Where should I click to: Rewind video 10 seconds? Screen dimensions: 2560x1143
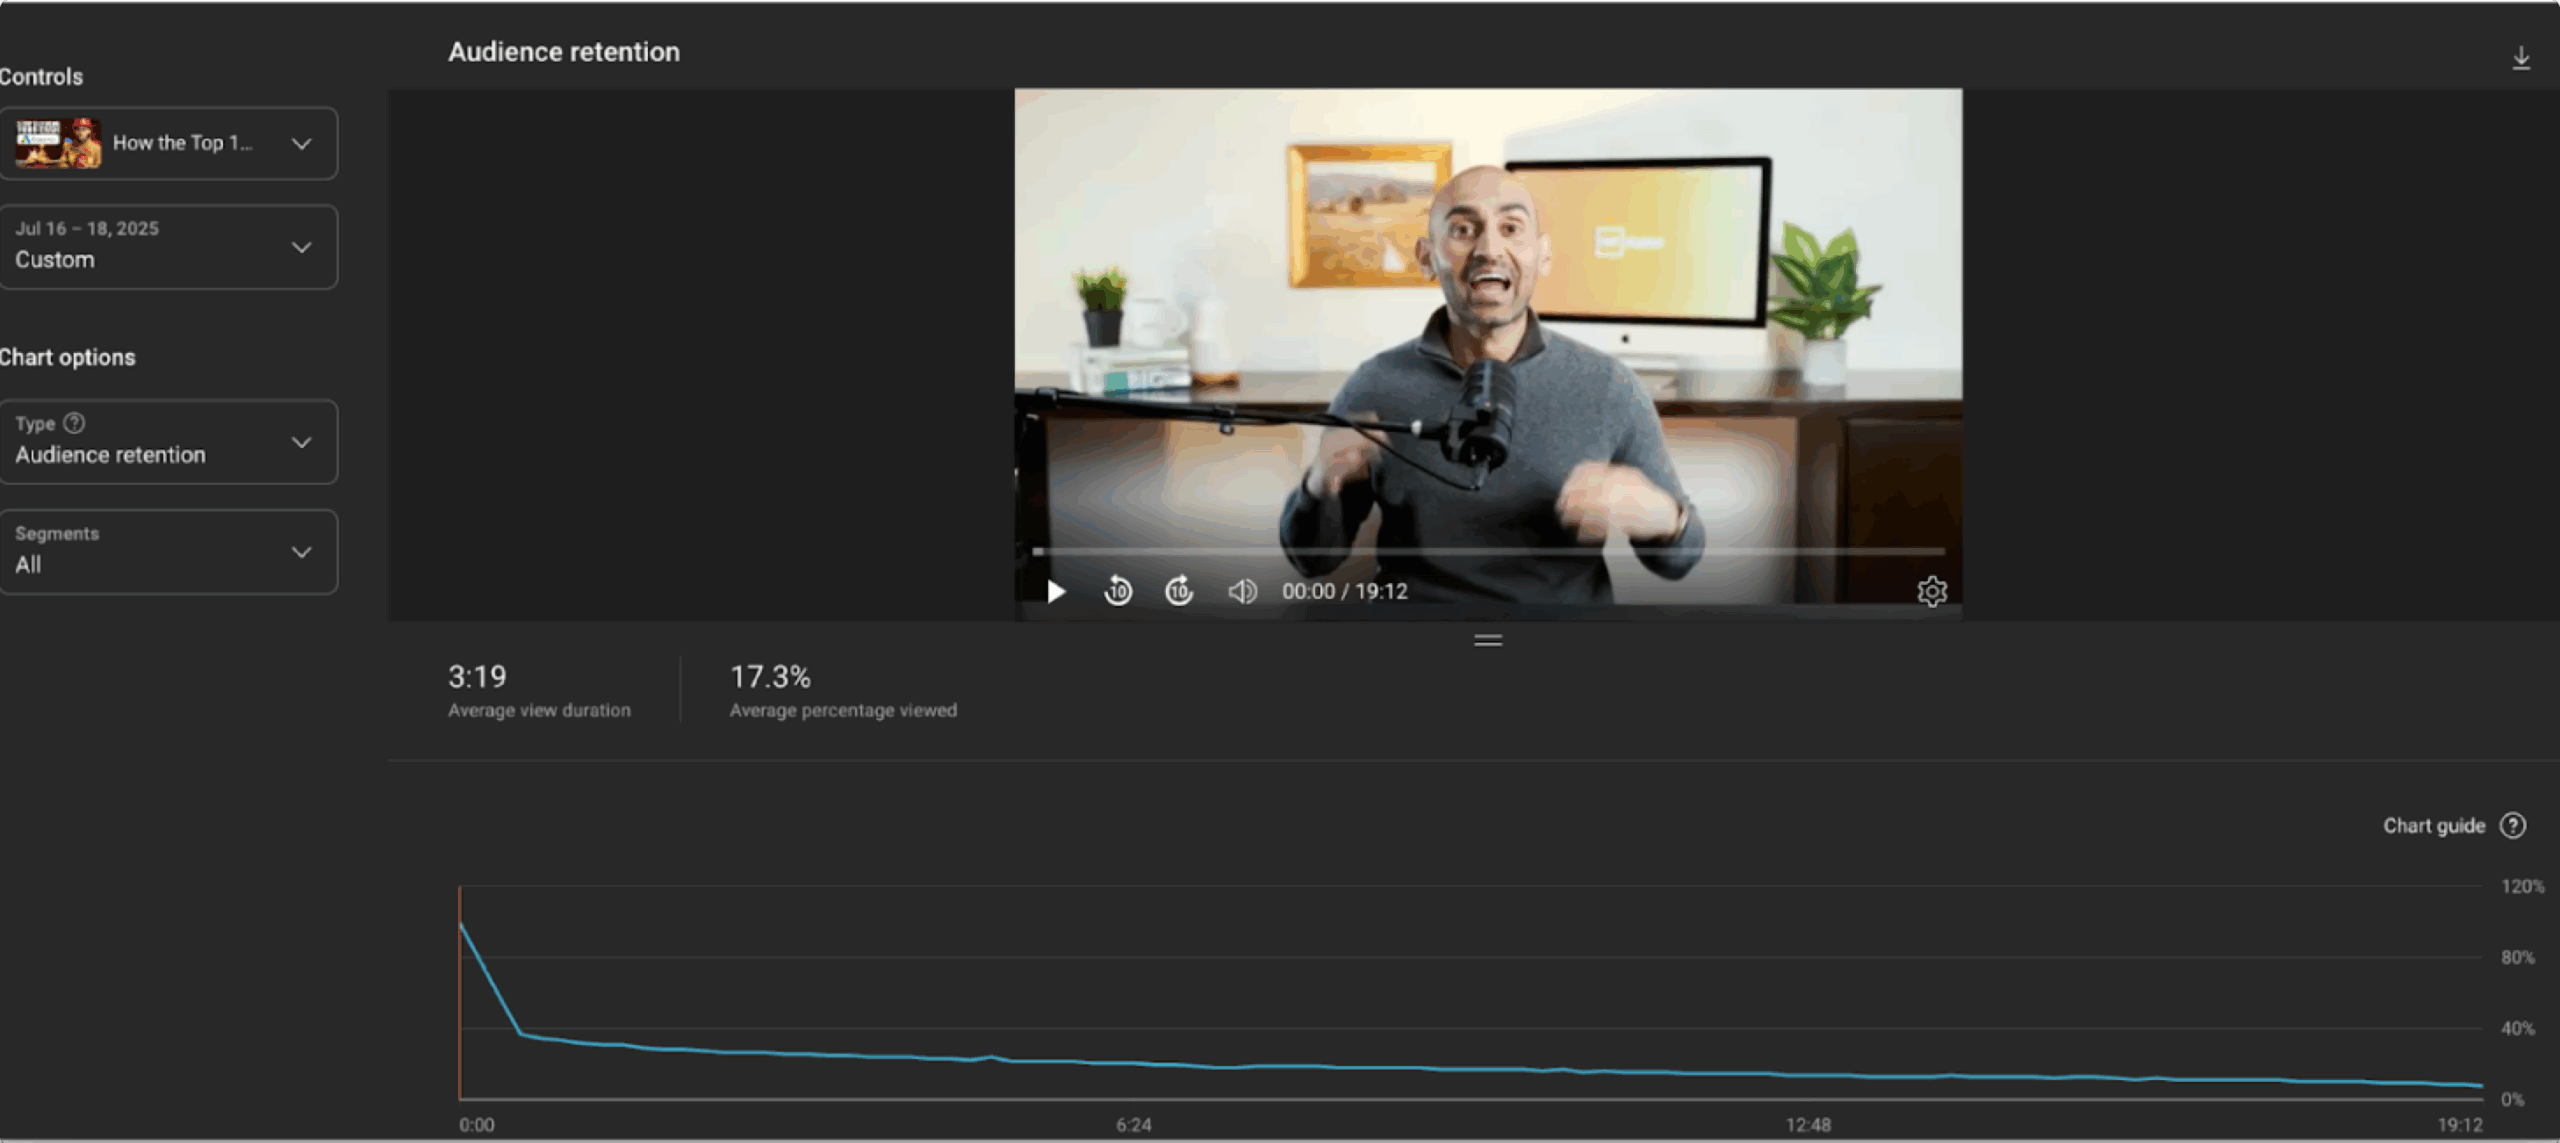[1117, 592]
